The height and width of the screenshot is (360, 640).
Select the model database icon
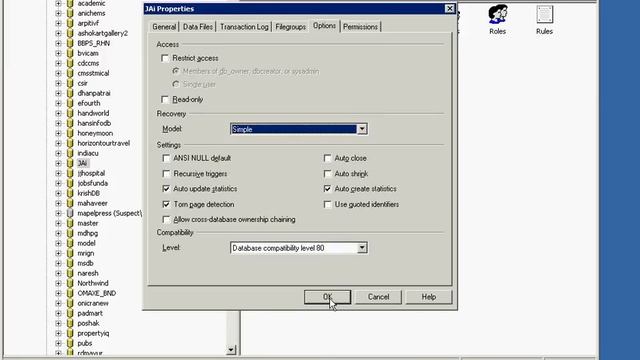point(70,243)
